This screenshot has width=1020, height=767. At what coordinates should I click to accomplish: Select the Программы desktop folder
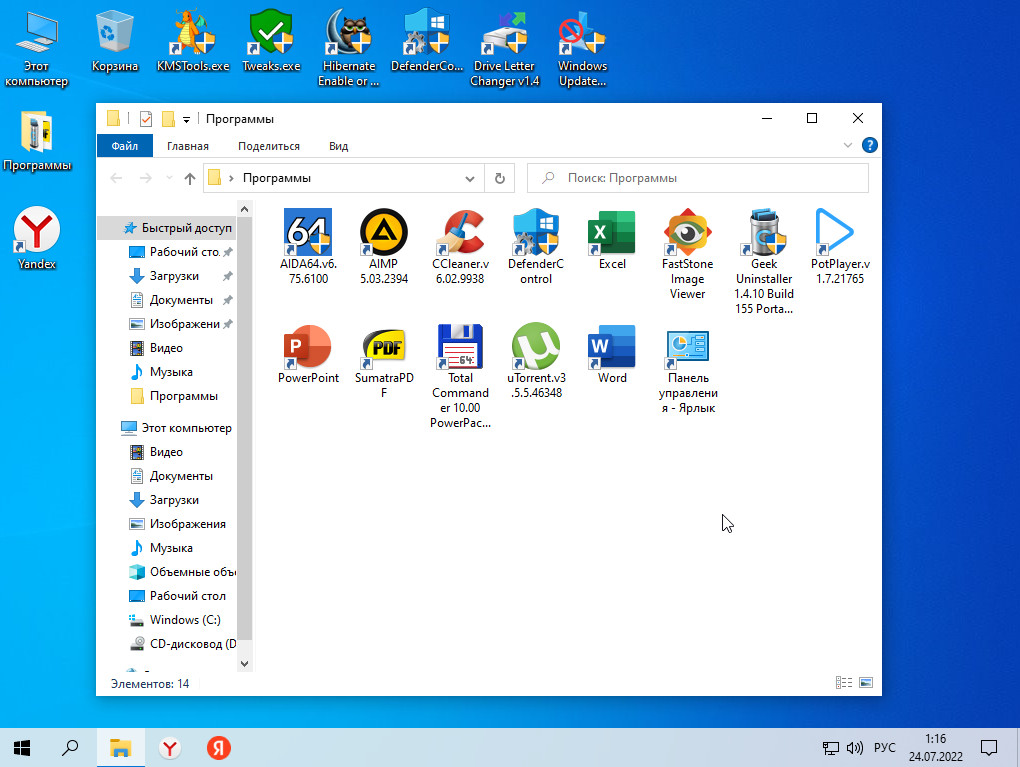pyautogui.click(x=36, y=132)
